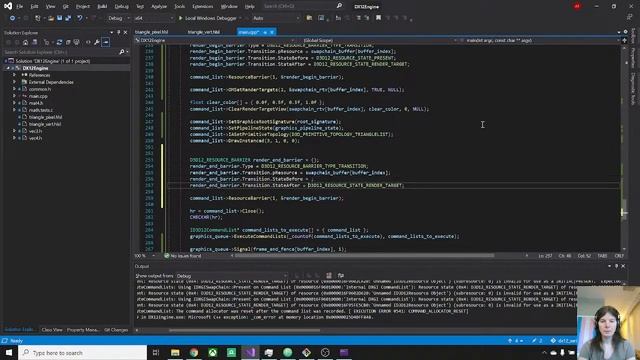
Task: Toggle bookmark toolbar icon
Action: coord(378,18)
